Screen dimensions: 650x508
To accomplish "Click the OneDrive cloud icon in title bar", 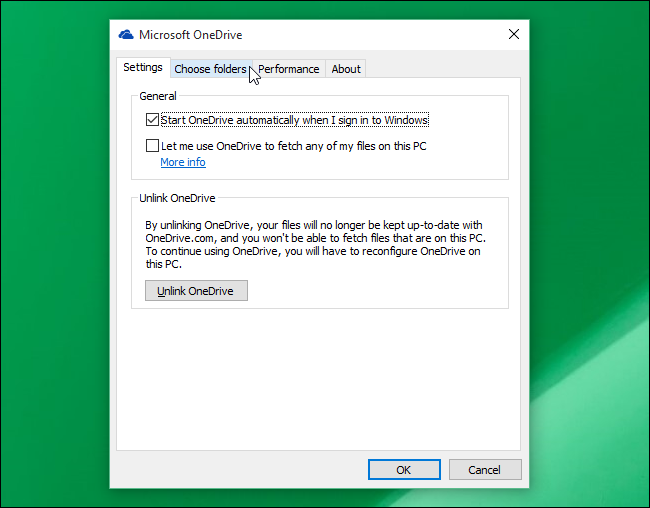I will point(126,35).
